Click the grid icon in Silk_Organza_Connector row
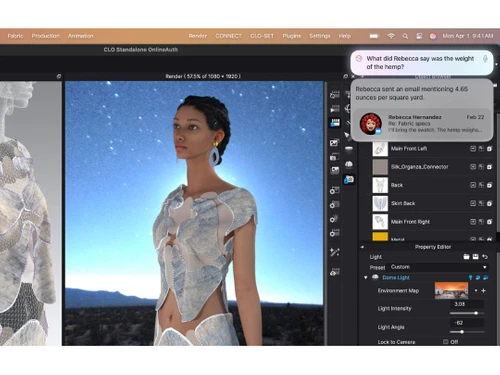This screenshot has width=500, height=375. (x=481, y=167)
